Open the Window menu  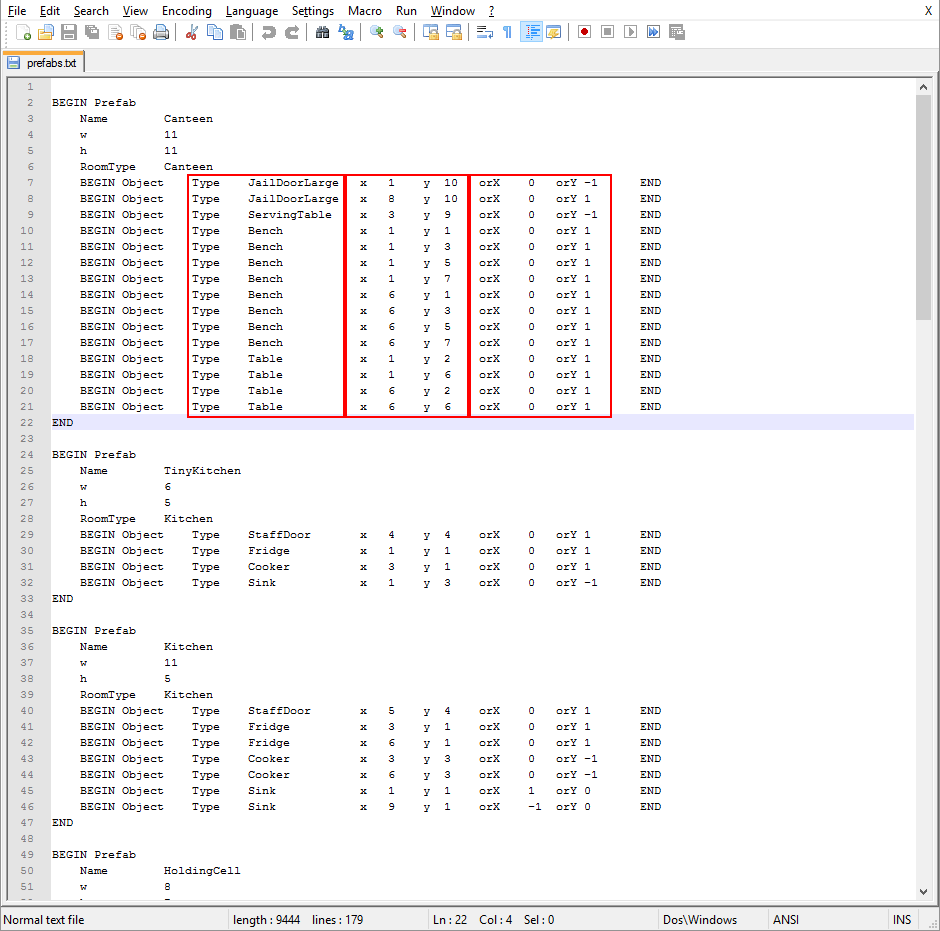(453, 11)
